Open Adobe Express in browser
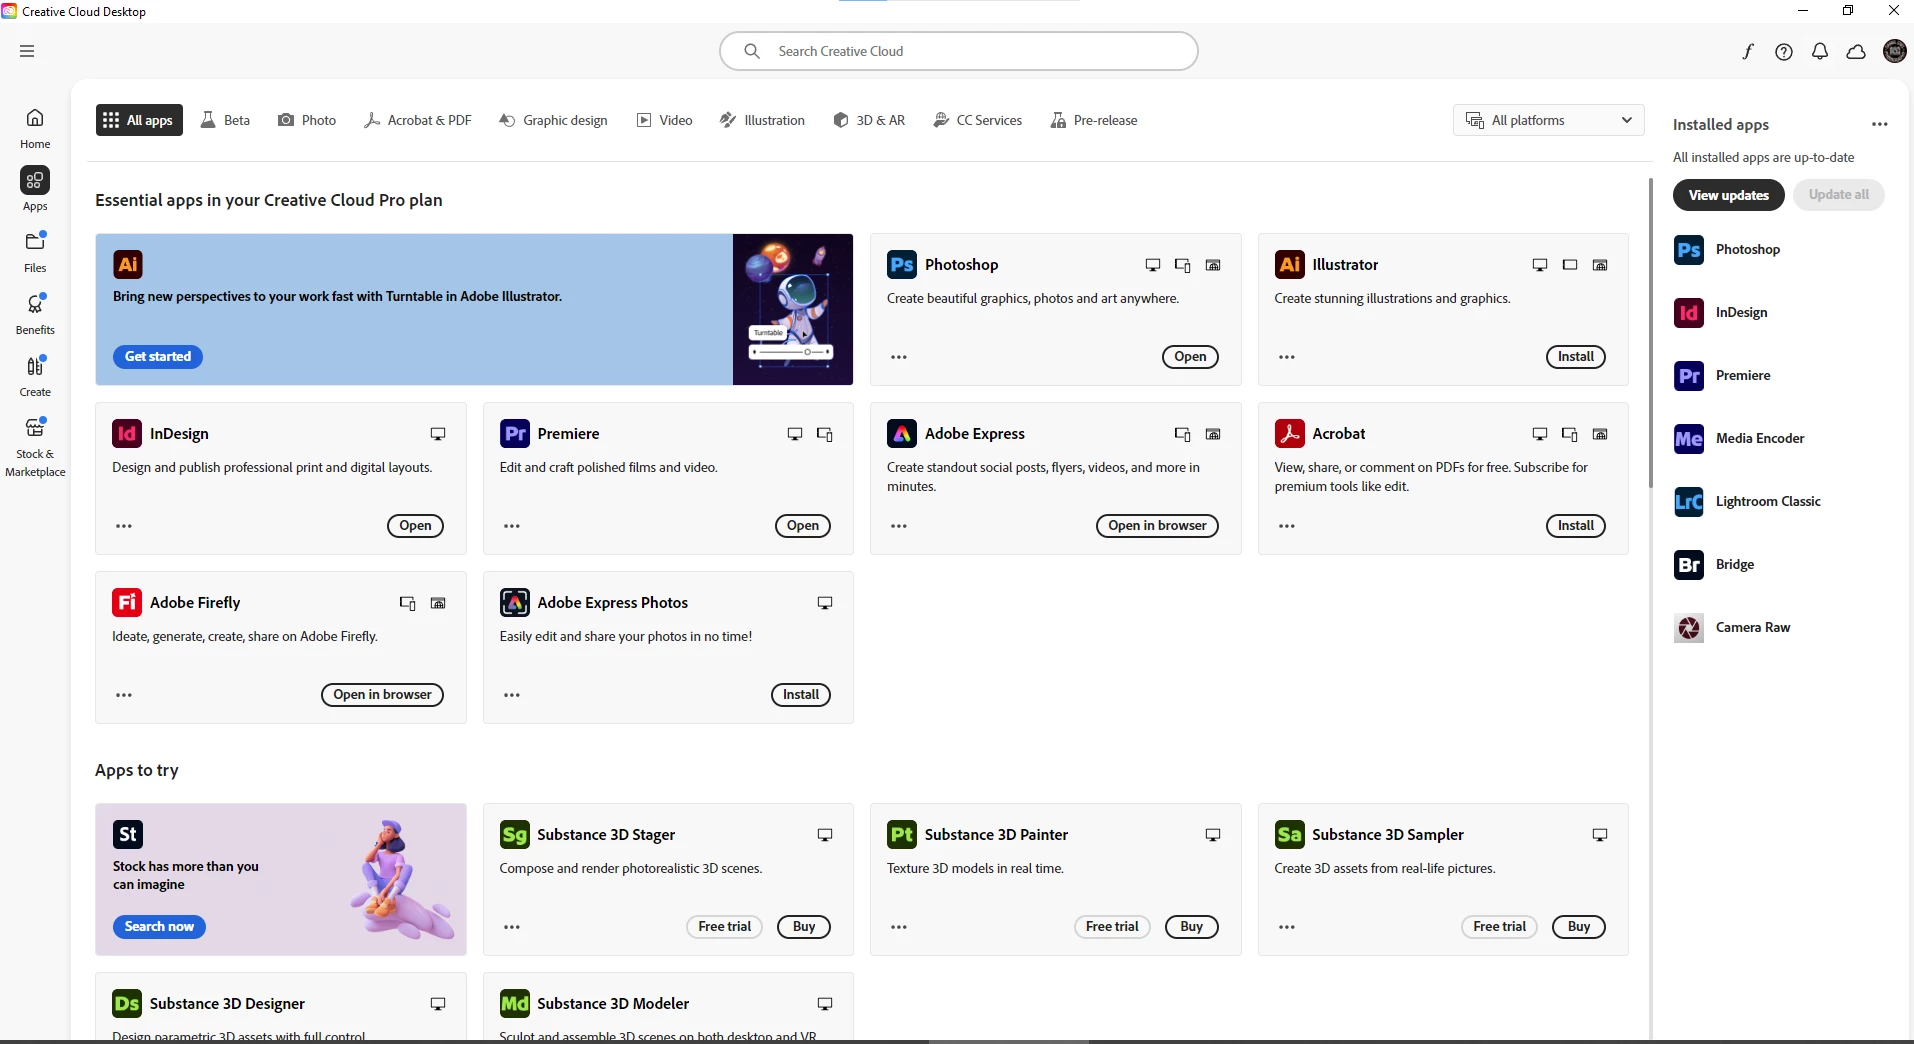 (x=1157, y=526)
